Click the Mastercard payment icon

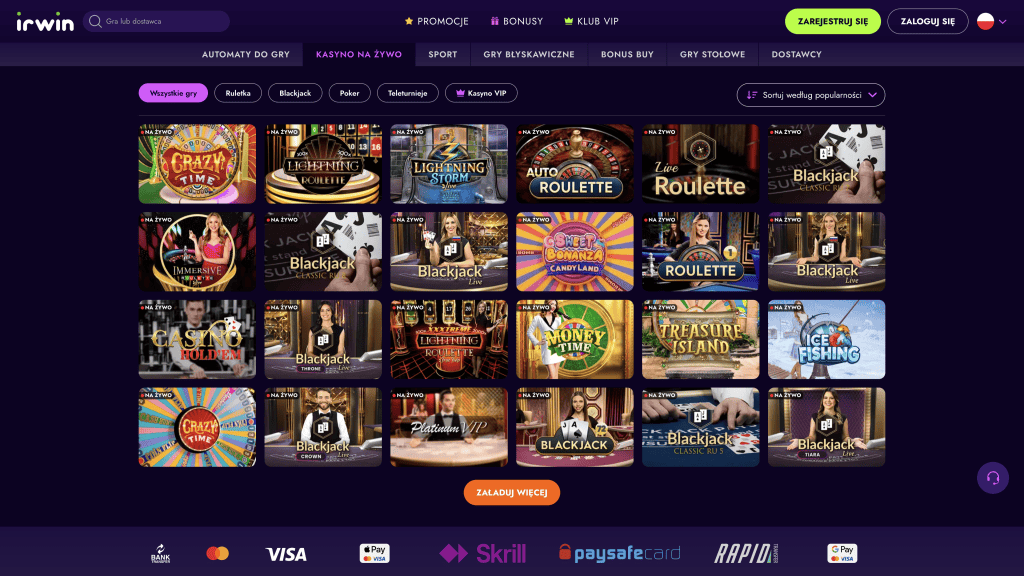217,554
